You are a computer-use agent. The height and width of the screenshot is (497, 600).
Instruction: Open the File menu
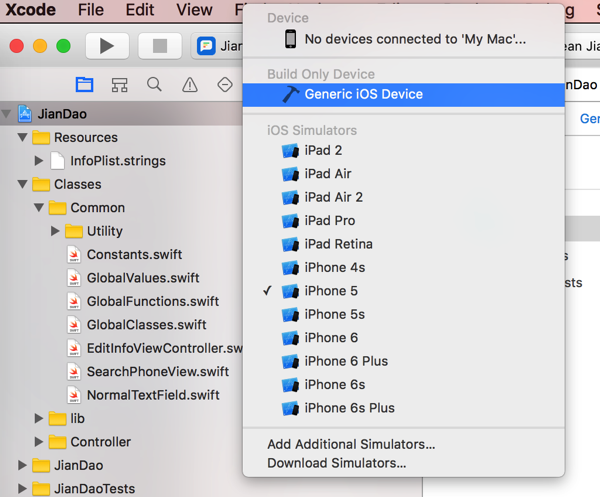(90, 10)
